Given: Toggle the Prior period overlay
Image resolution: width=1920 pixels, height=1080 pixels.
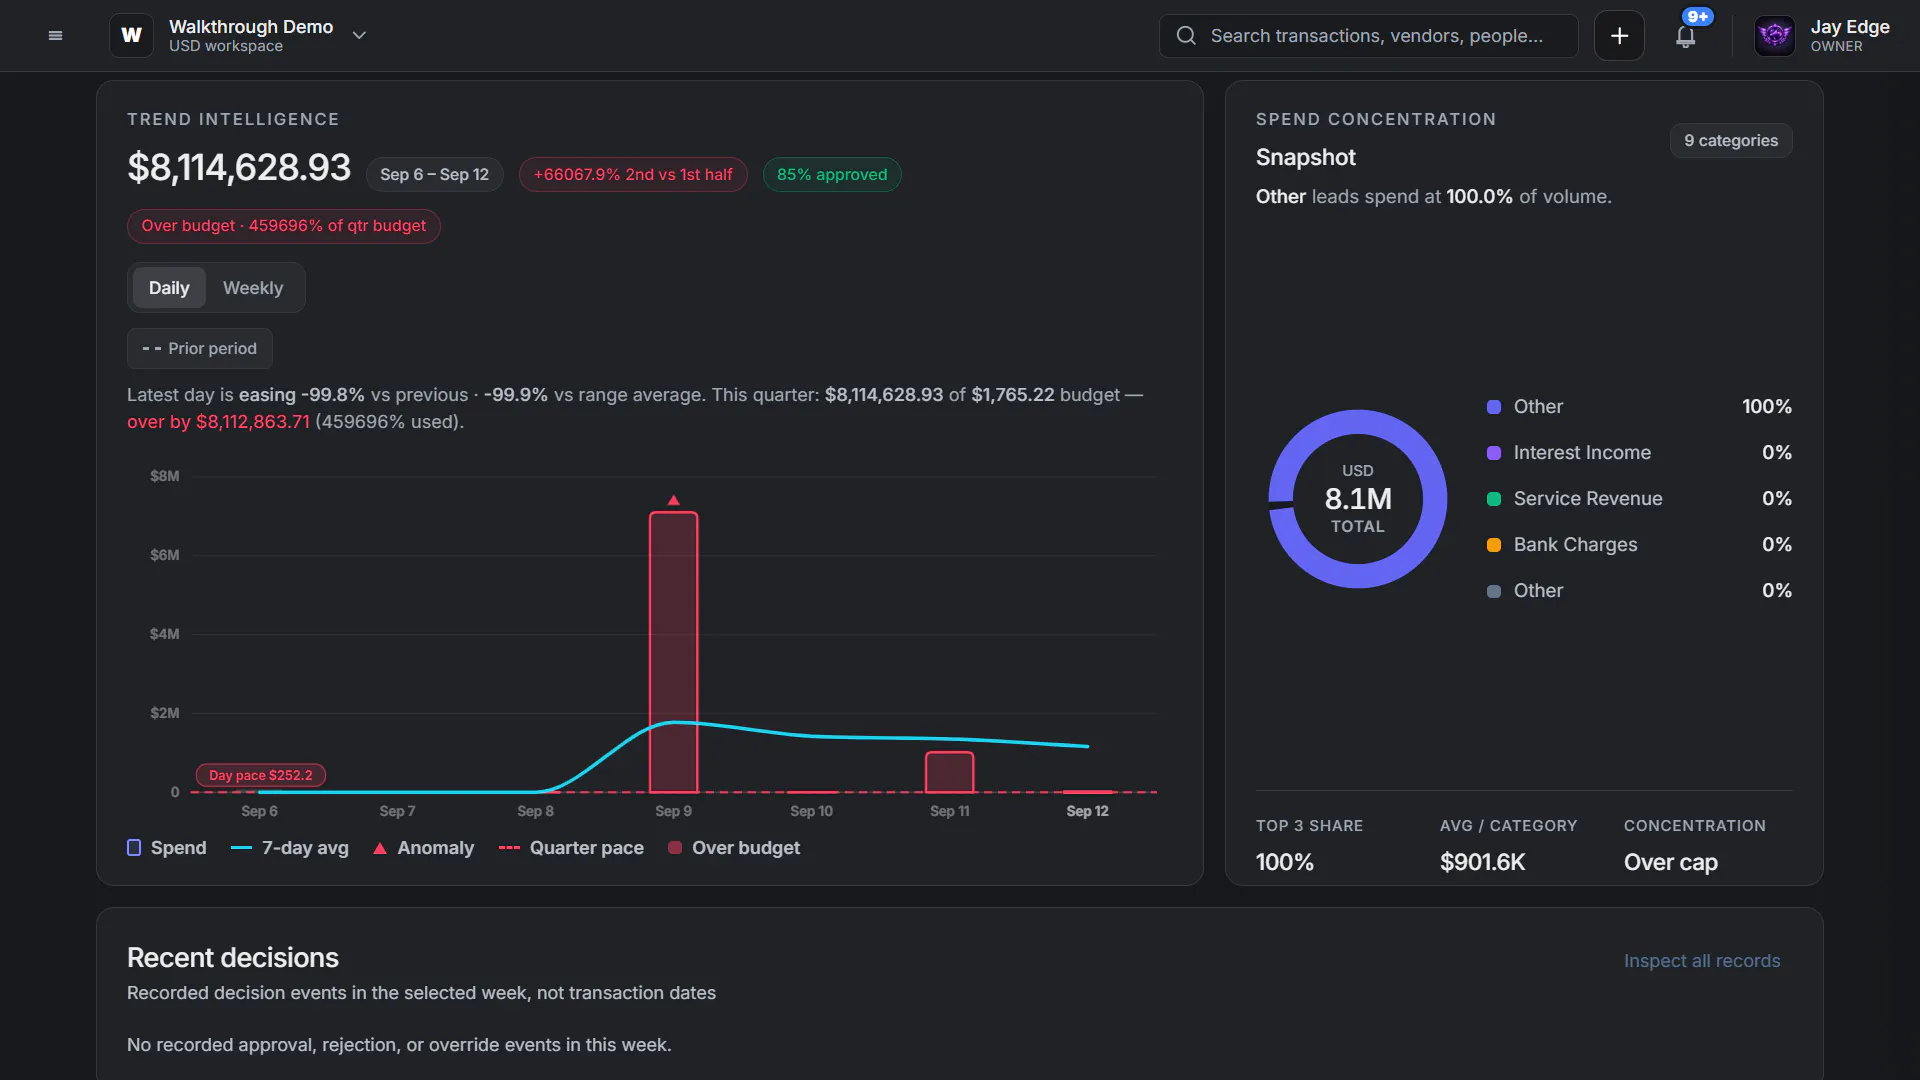Looking at the screenshot, I should [x=200, y=348].
